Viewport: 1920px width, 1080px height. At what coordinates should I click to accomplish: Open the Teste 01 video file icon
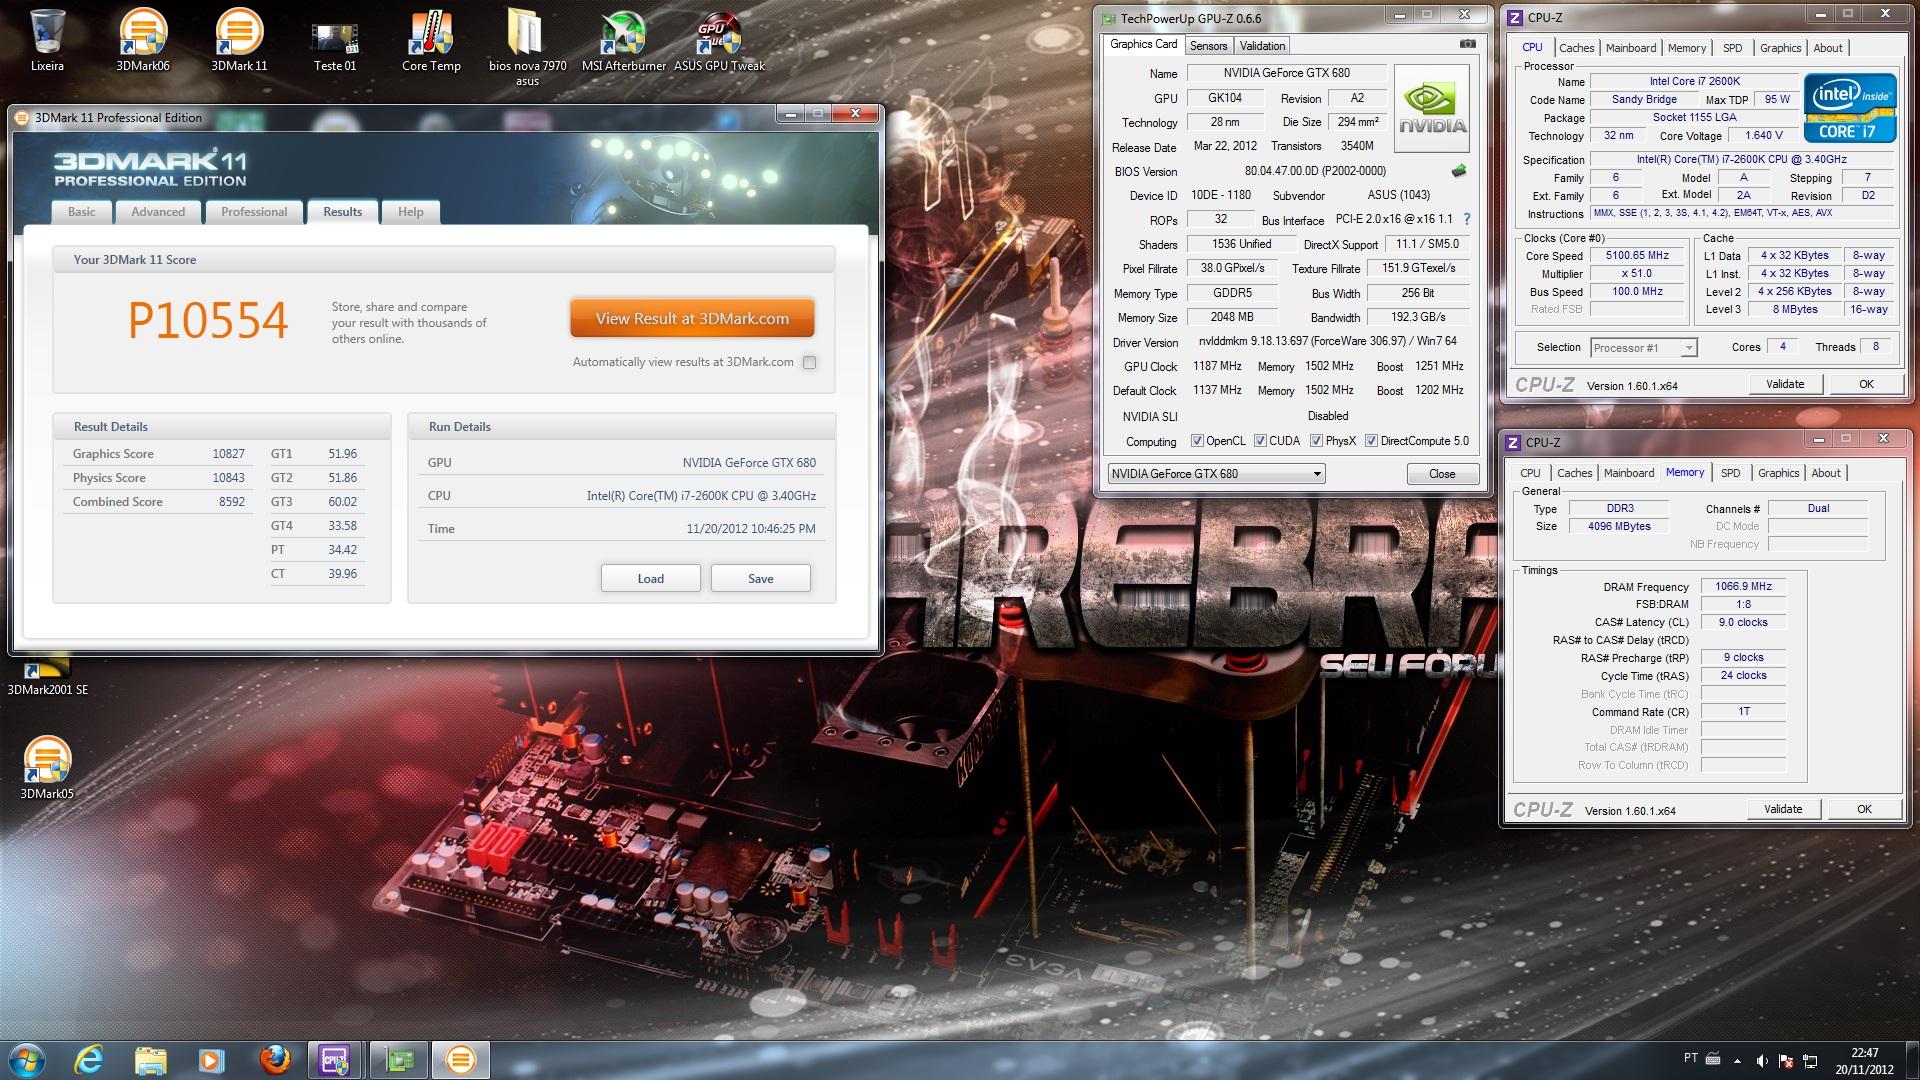pyautogui.click(x=335, y=40)
